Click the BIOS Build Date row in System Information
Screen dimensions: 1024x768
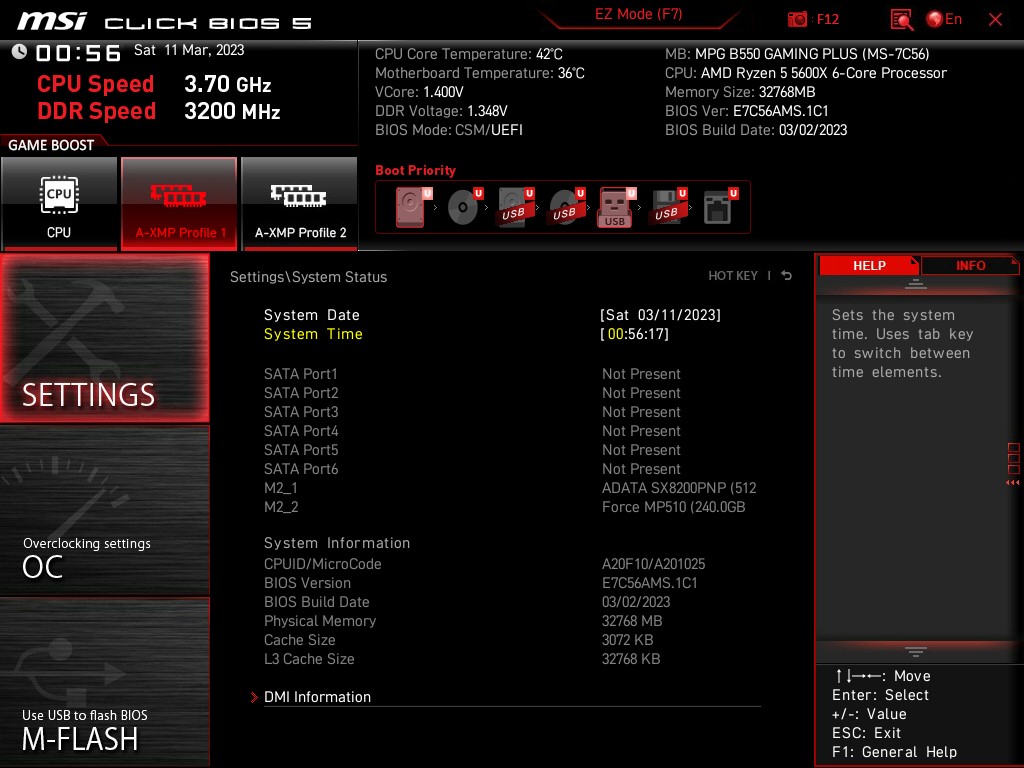click(467, 601)
